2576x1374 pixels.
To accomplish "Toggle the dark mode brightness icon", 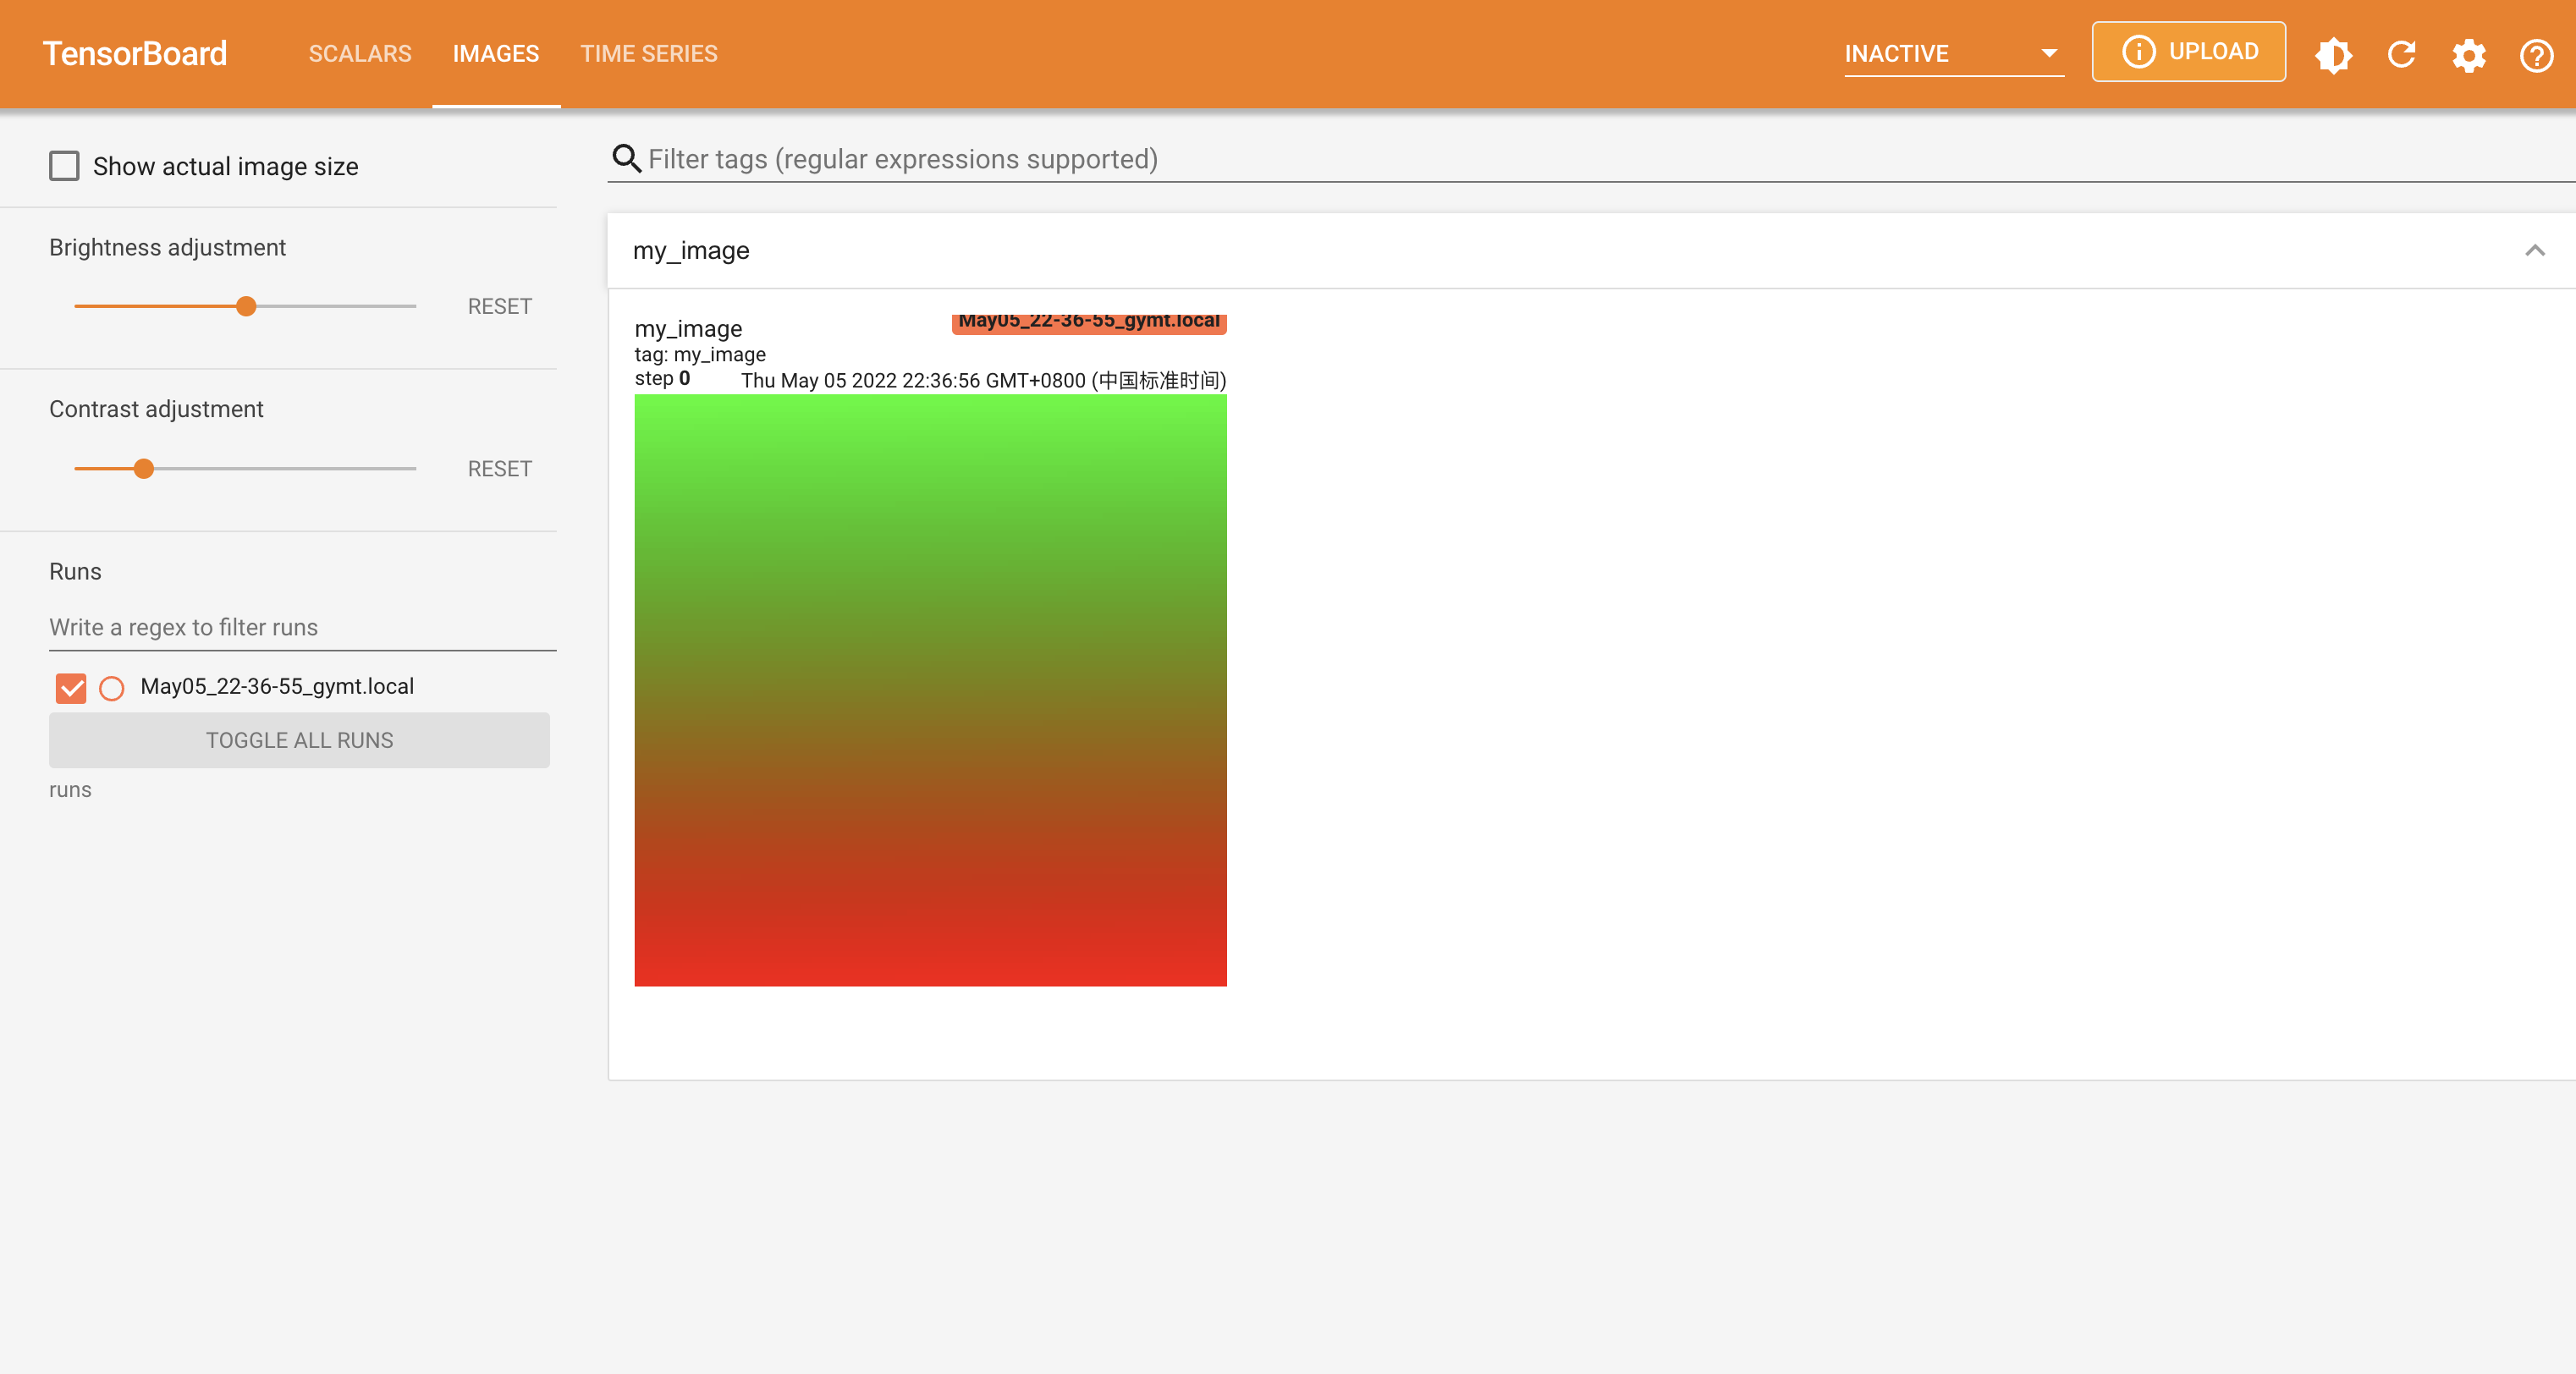I will click(x=2333, y=54).
